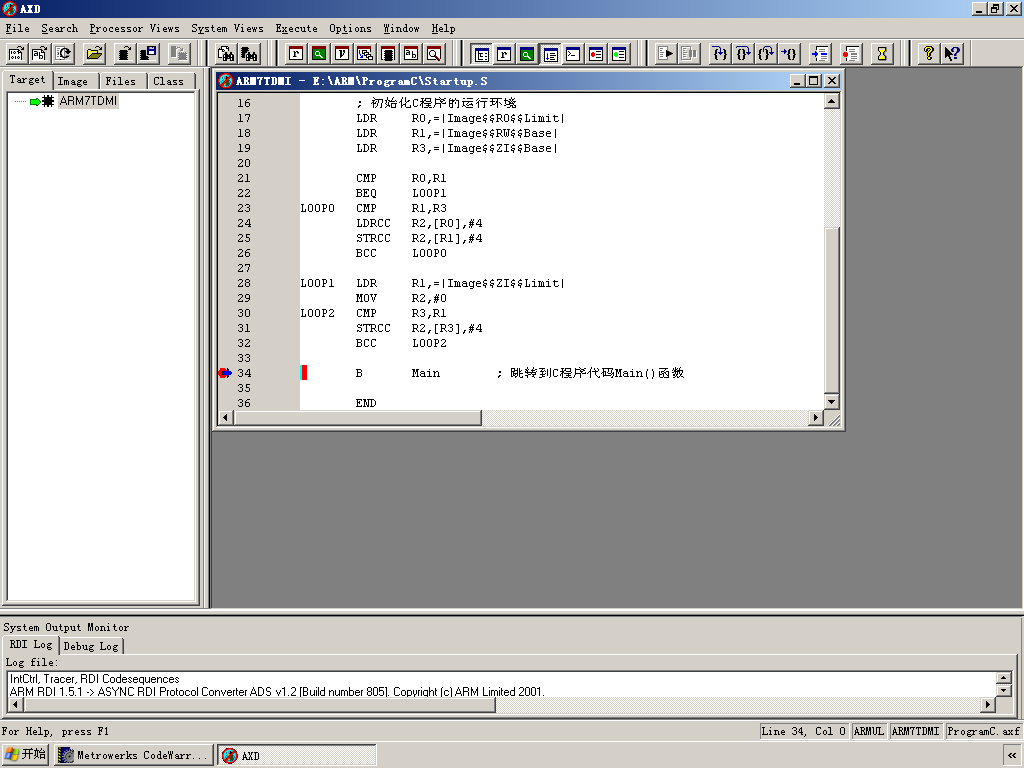The width and height of the screenshot is (1024, 768).
Task: Open the Low Level Symbols view icon
Action: 411,54
